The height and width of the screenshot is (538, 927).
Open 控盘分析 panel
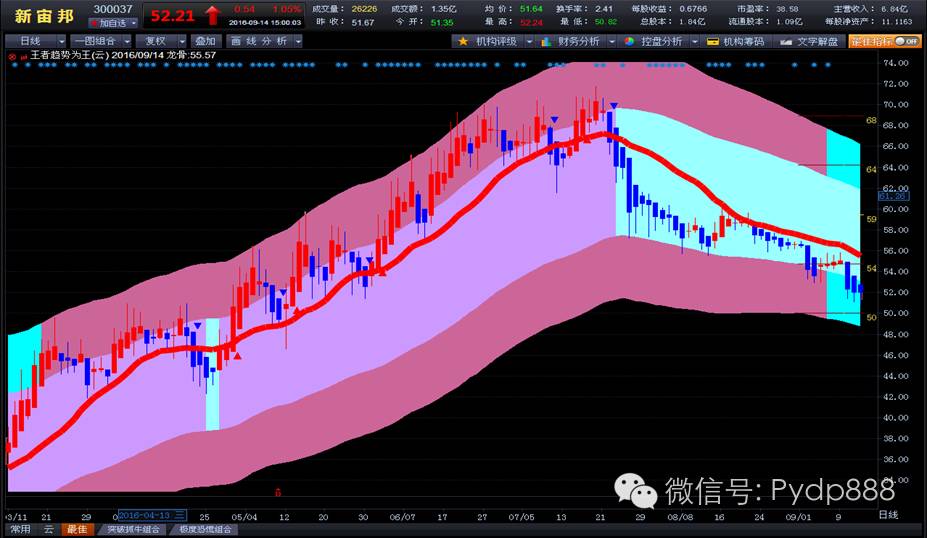(x=662, y=41)
